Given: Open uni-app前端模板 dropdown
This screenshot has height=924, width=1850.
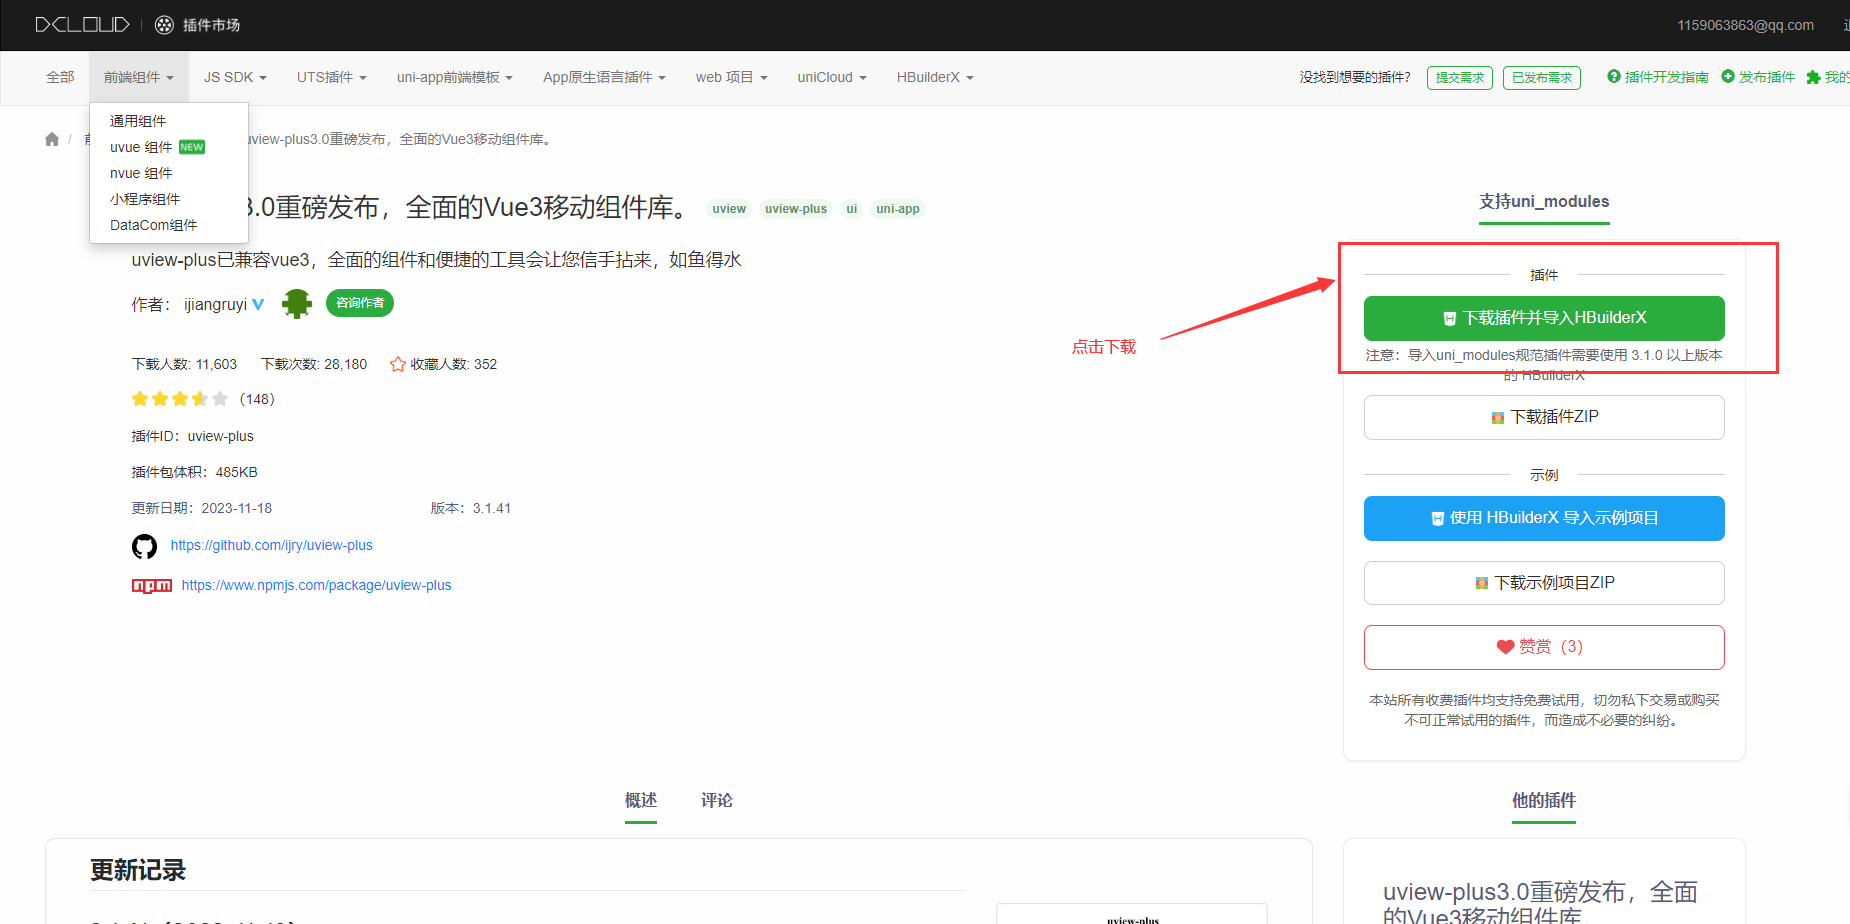Looking at the screenshot, I should tap(455, 77).
